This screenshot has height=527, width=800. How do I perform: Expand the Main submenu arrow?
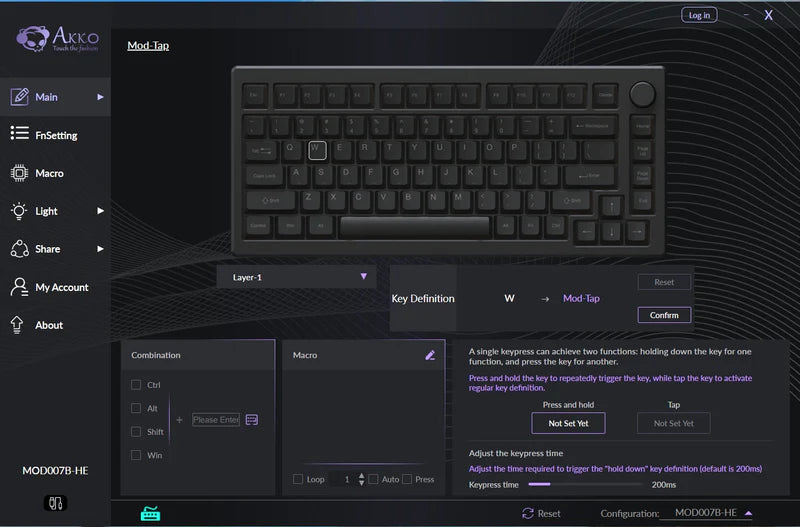pyautogui.click(x=101, y=97)
